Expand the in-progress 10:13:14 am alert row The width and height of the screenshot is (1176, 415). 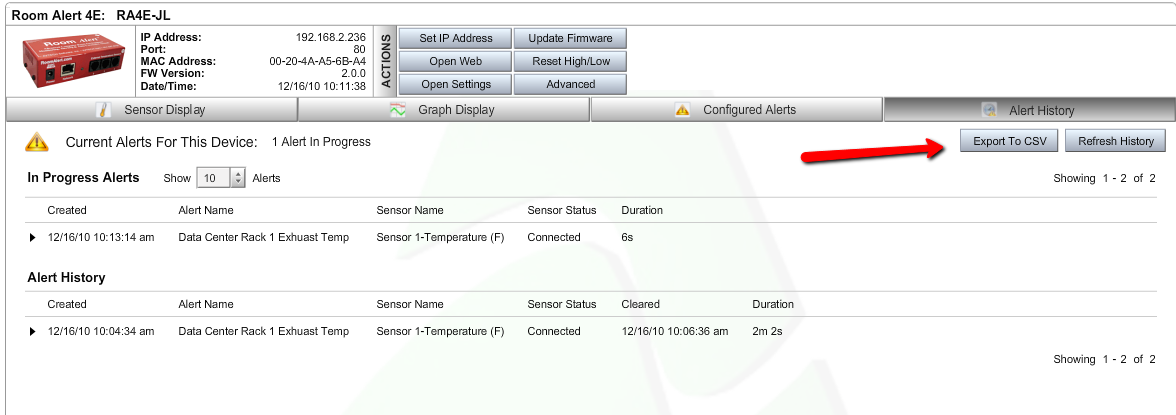[33, 238]
